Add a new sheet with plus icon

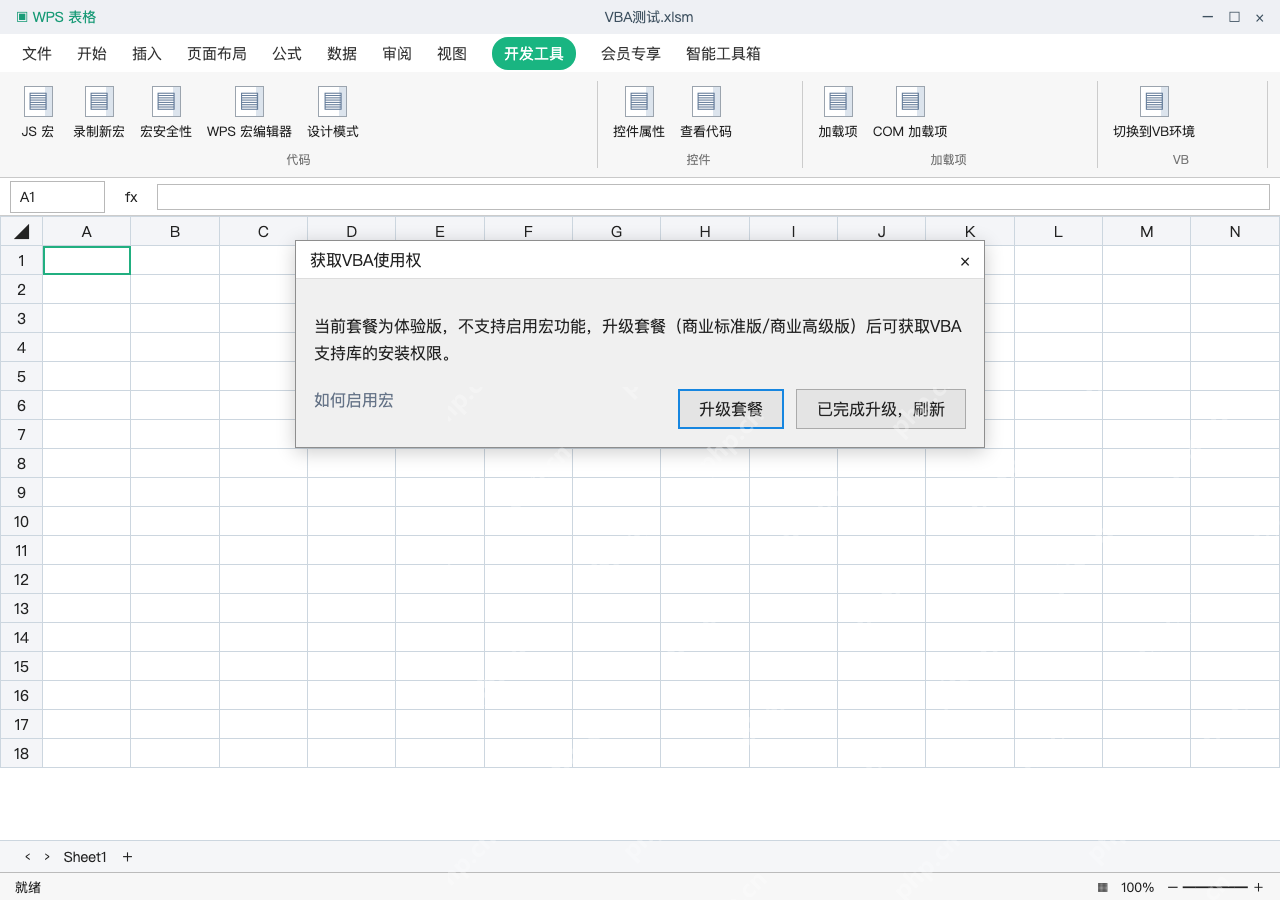pyautogui.click(x=127, y=857)
